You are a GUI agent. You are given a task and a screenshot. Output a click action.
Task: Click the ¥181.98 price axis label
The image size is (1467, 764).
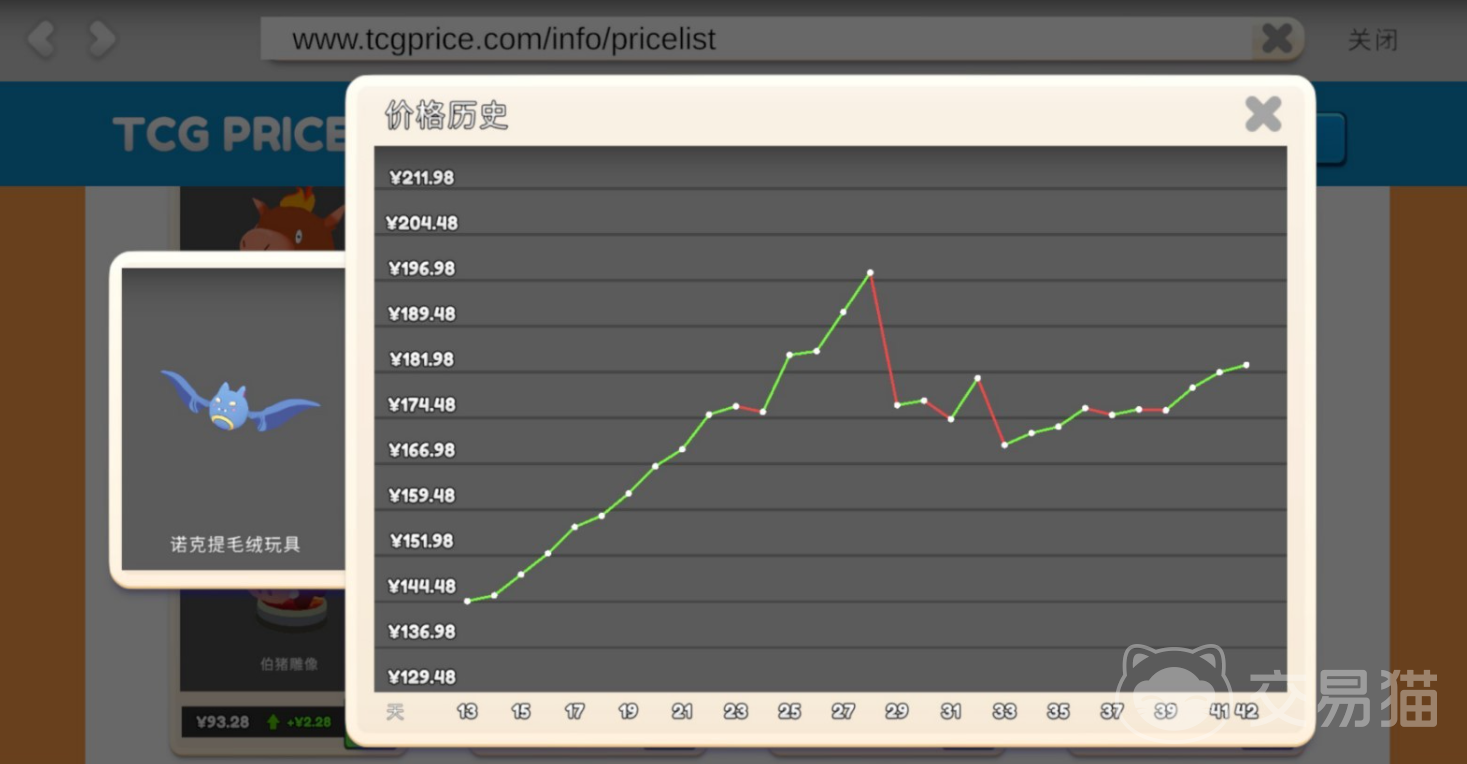point(421,359)
